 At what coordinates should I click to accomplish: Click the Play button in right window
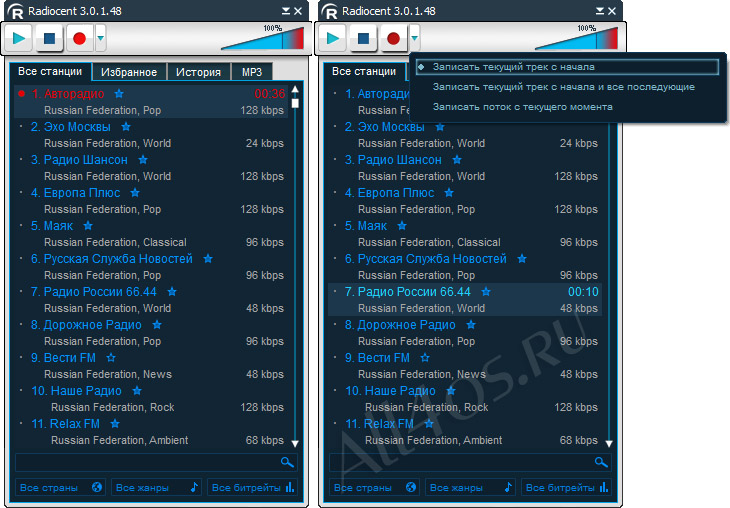coord(332,38)
